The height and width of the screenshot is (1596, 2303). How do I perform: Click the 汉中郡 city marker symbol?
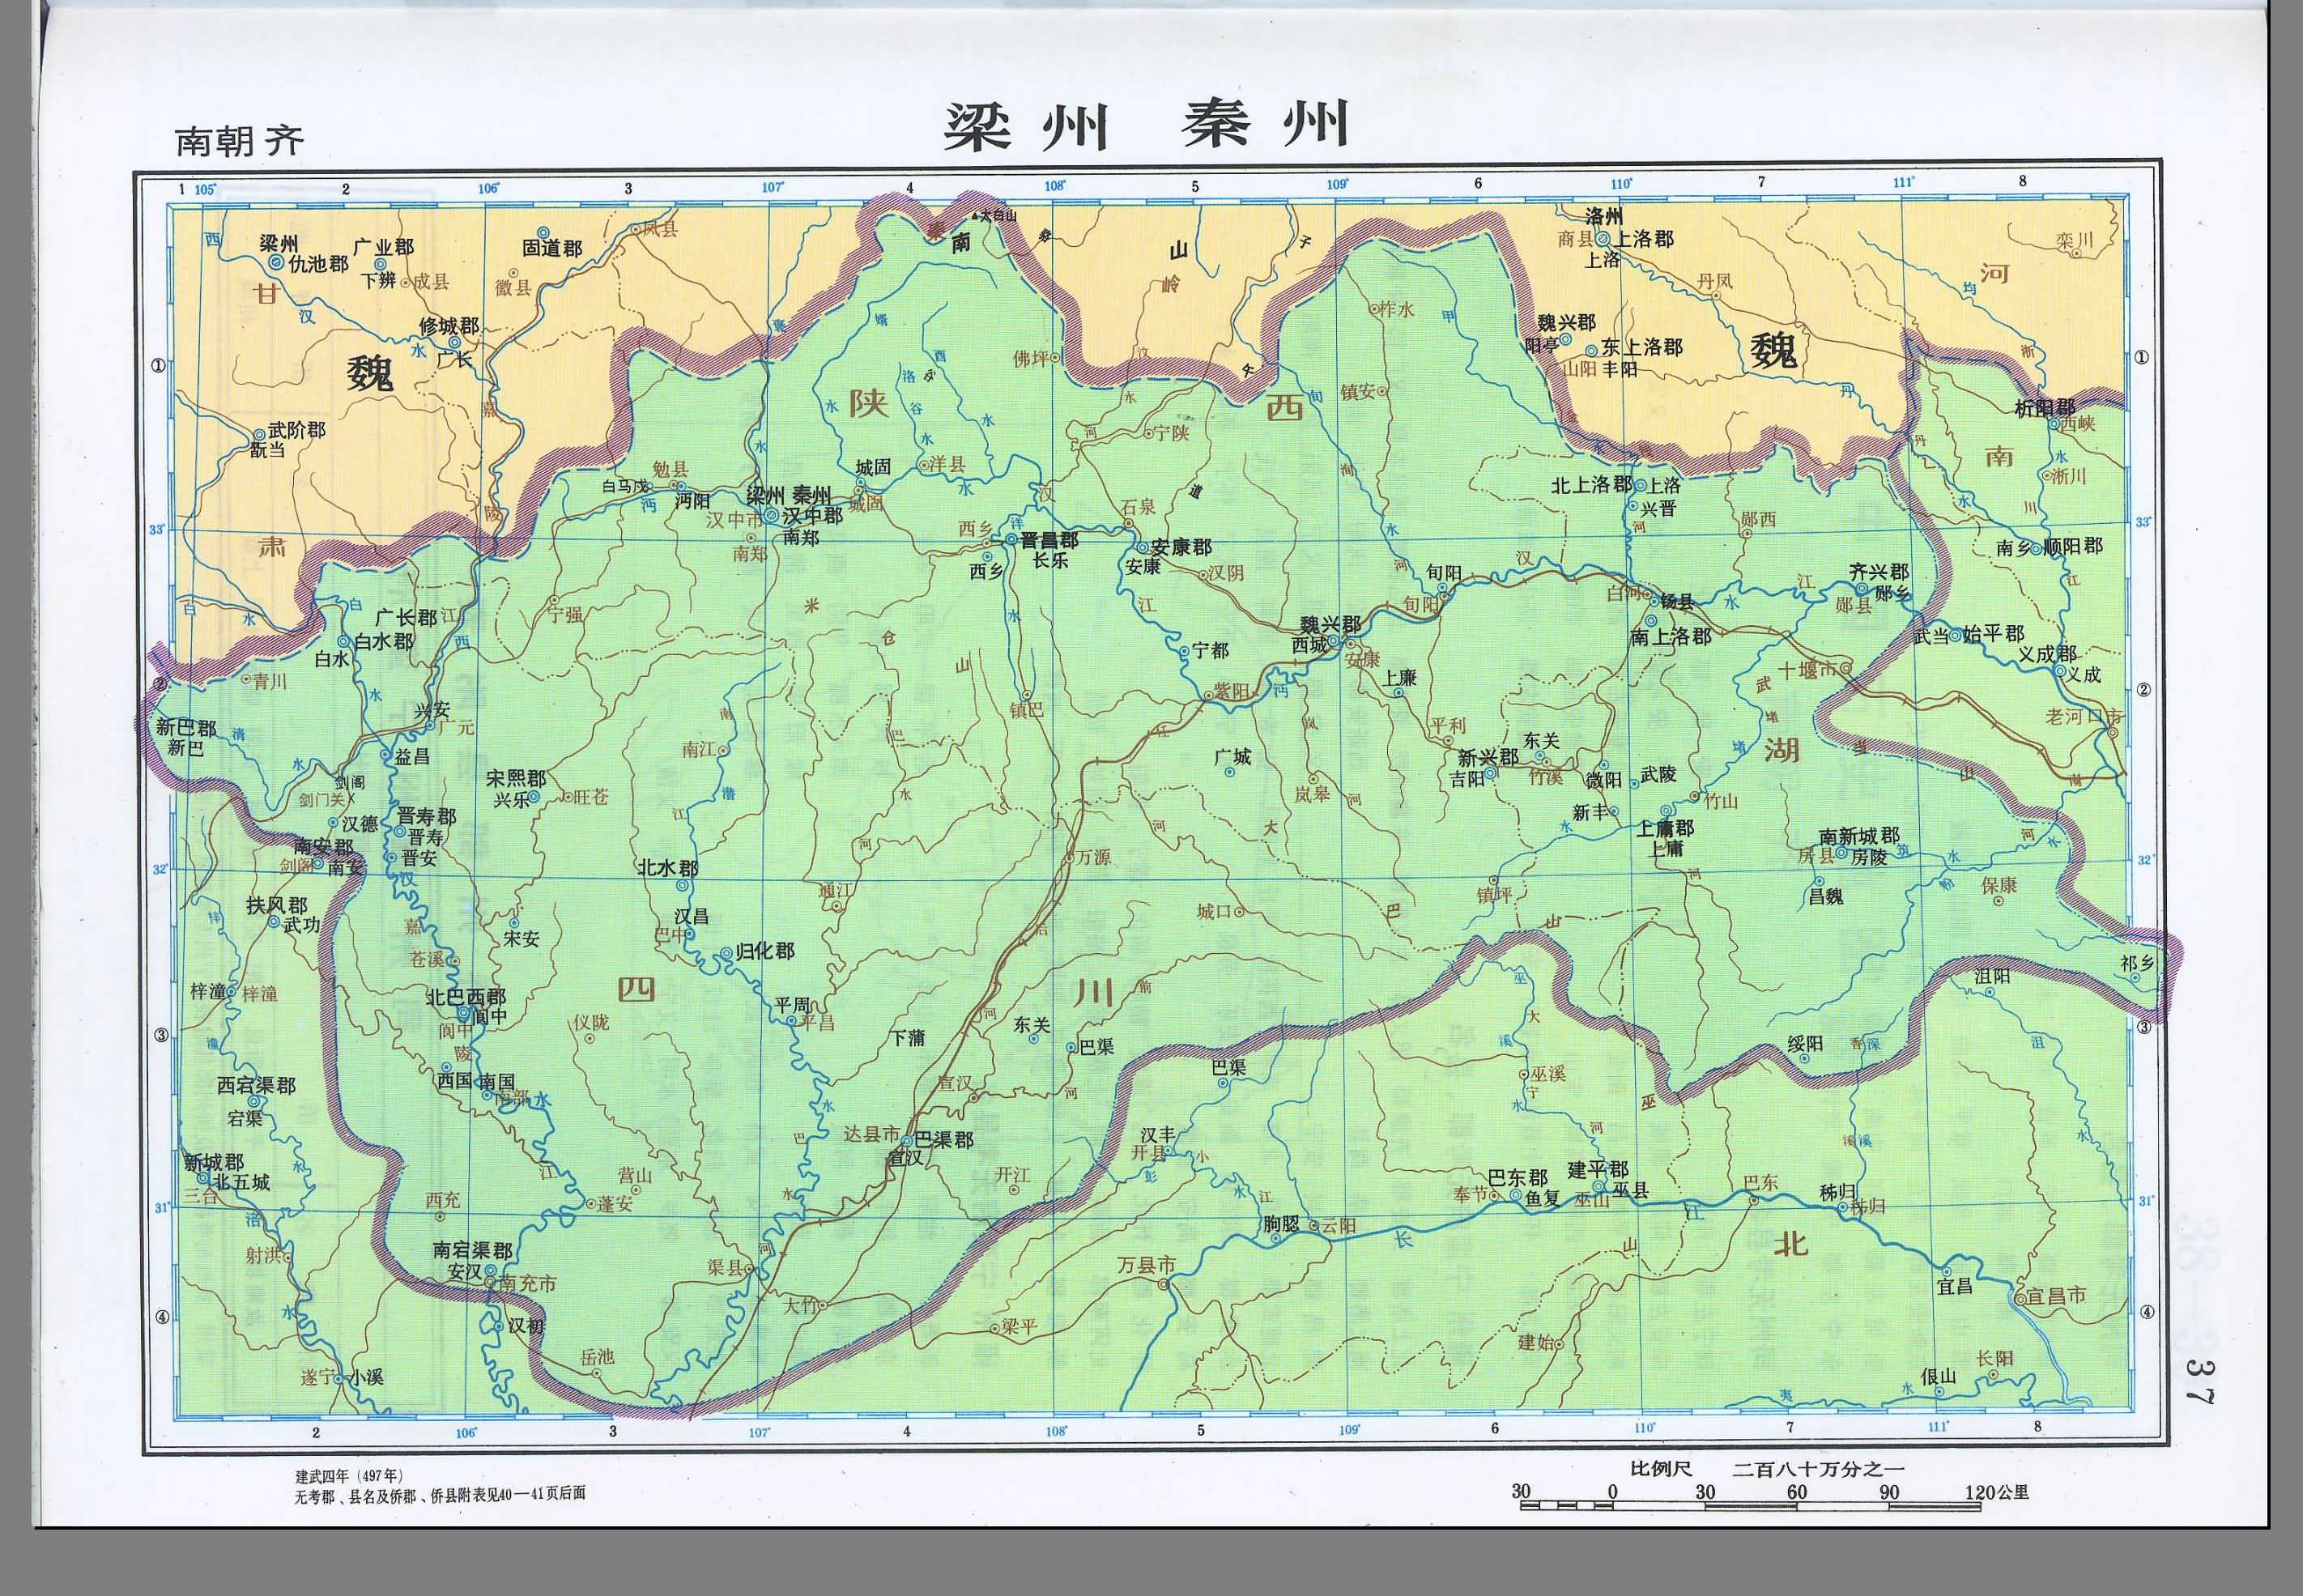pos(772,516)
